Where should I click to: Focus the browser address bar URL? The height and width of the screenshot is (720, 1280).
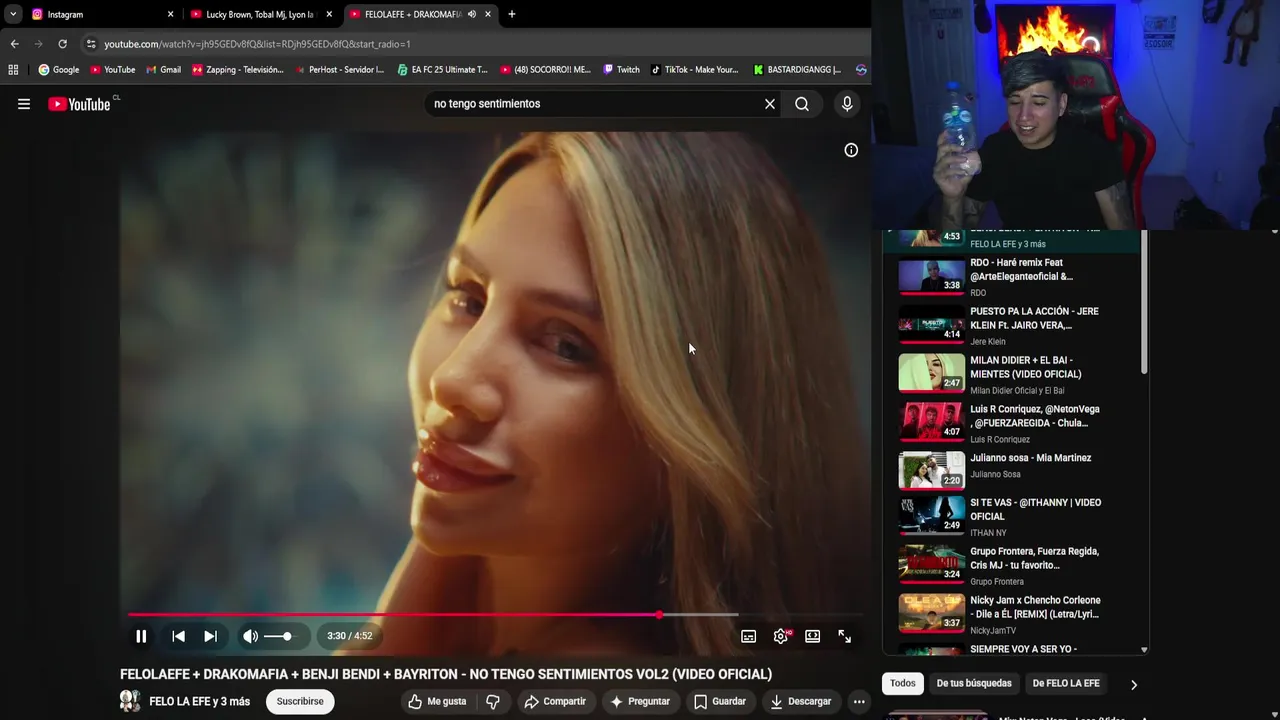[x=257, y=44]
